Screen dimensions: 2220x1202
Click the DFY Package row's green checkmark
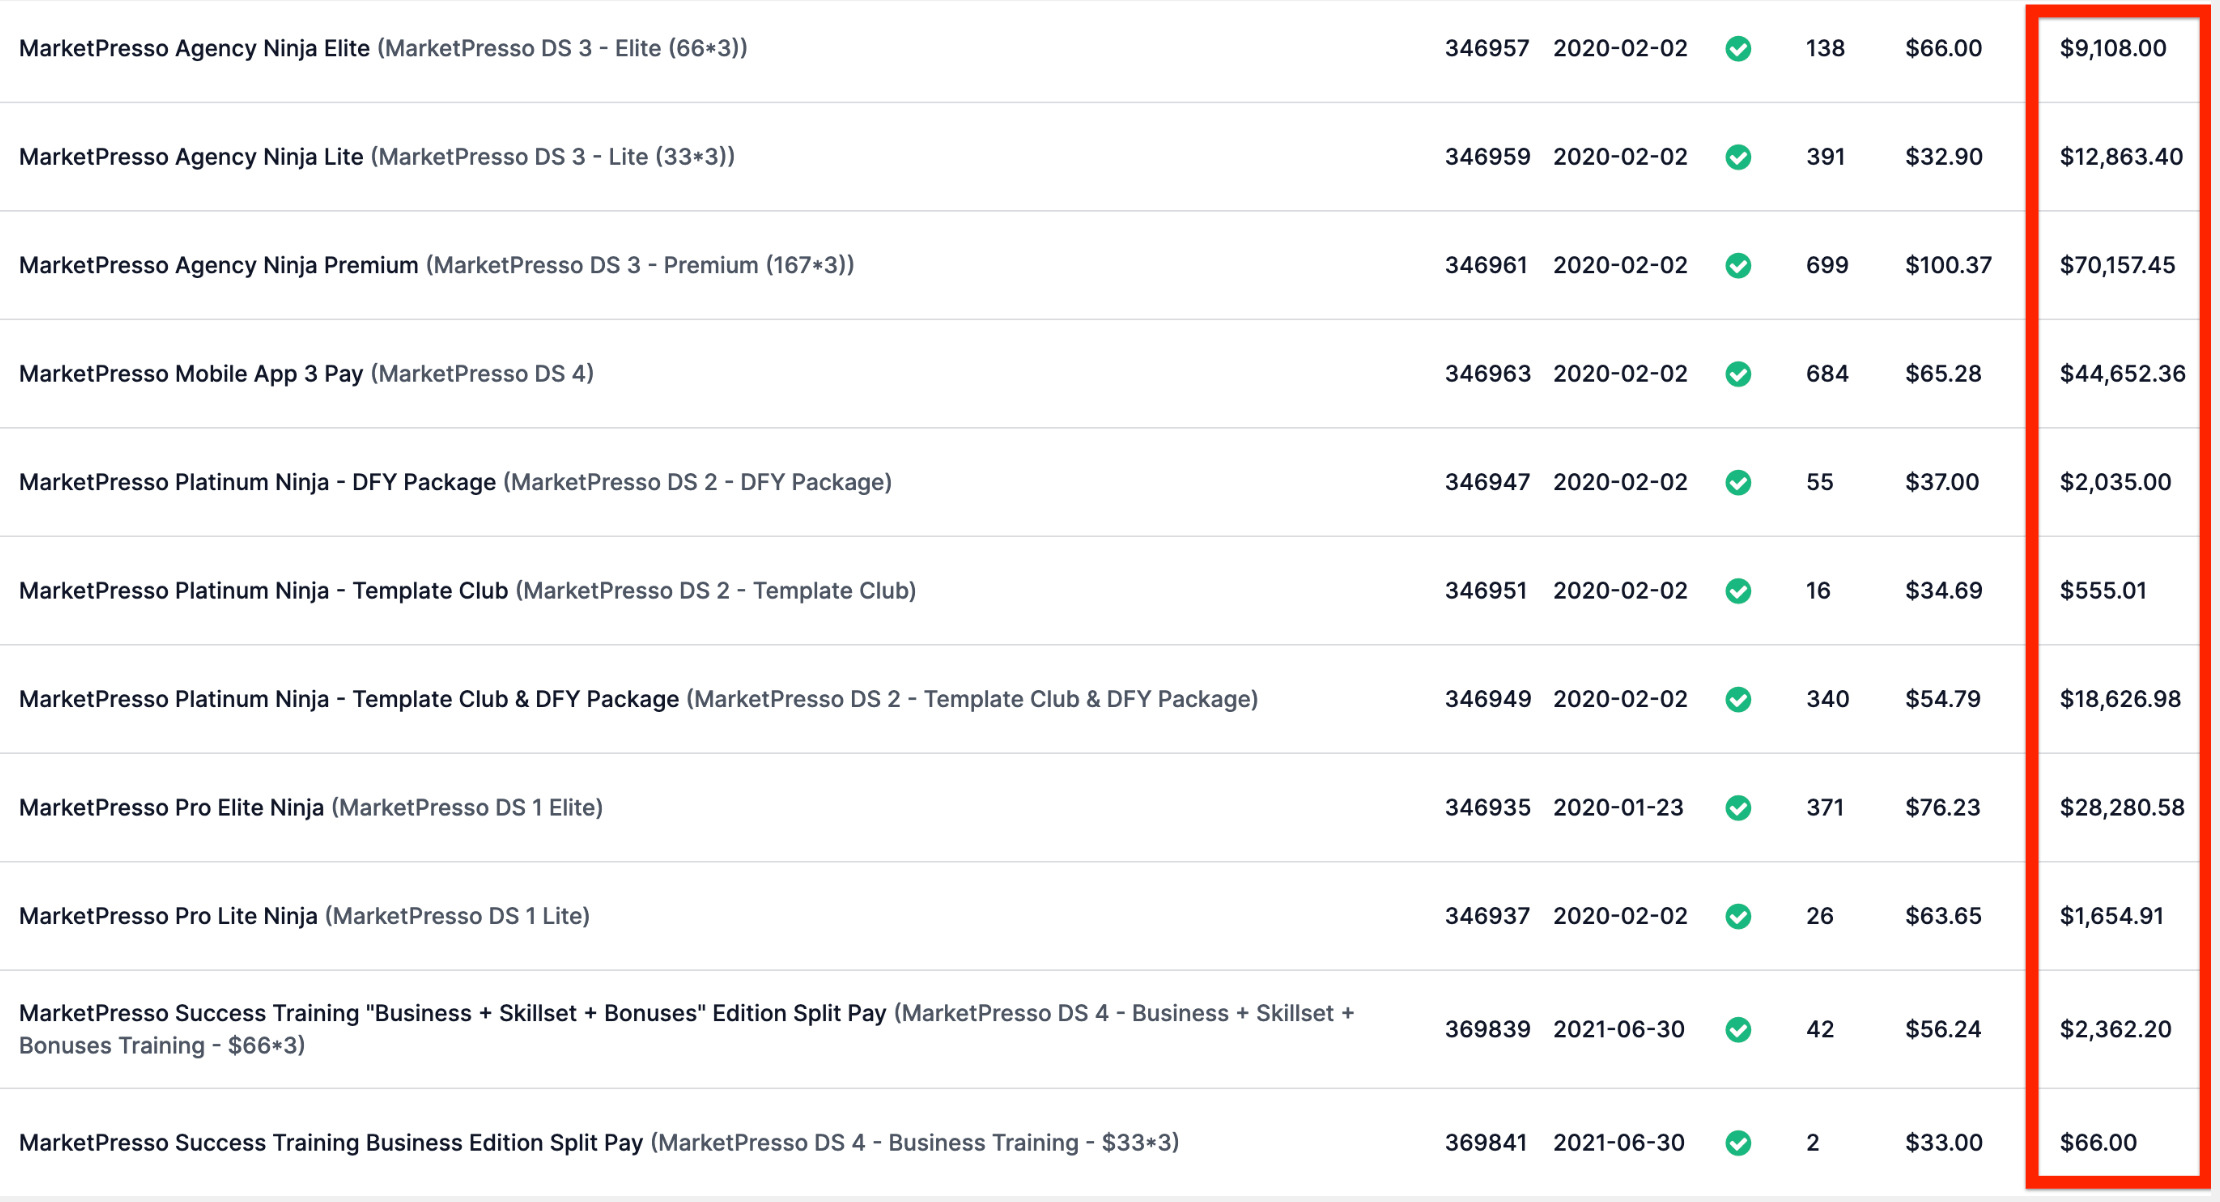tap(1738, 483)
